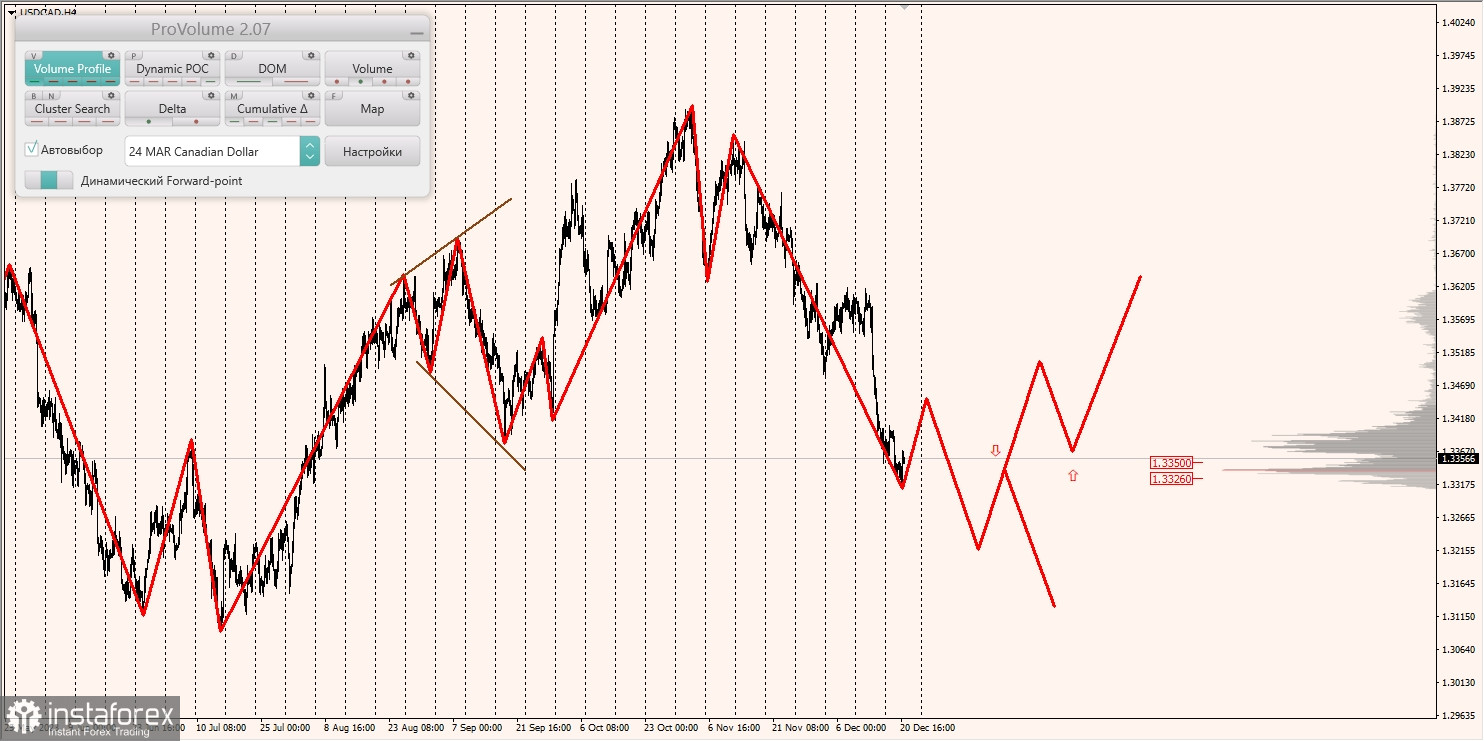Viewport: 1484px width, 741px height.
Task: Open Map settings gear
Action: (x=411, y=96)
